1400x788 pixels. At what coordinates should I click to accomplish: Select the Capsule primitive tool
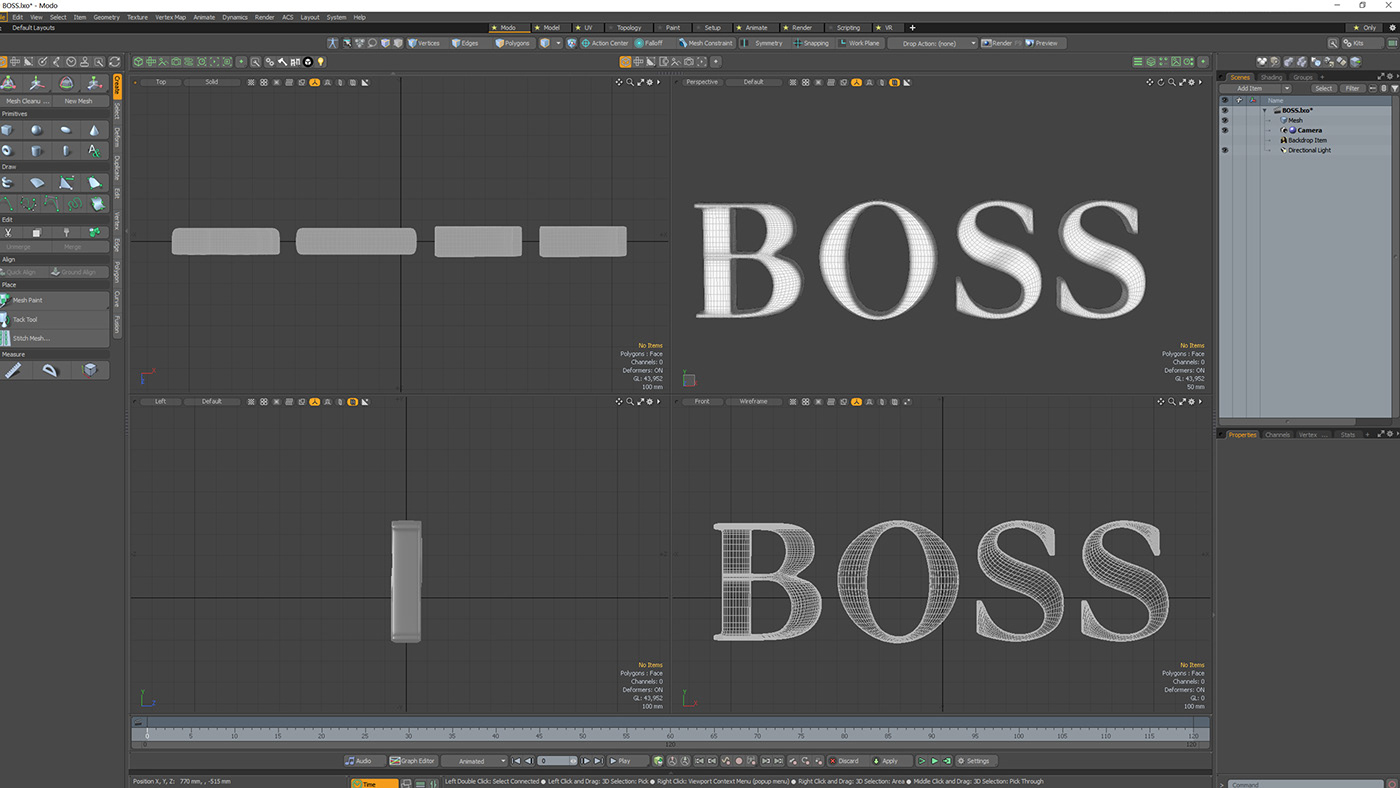click(x=66, y=151)
